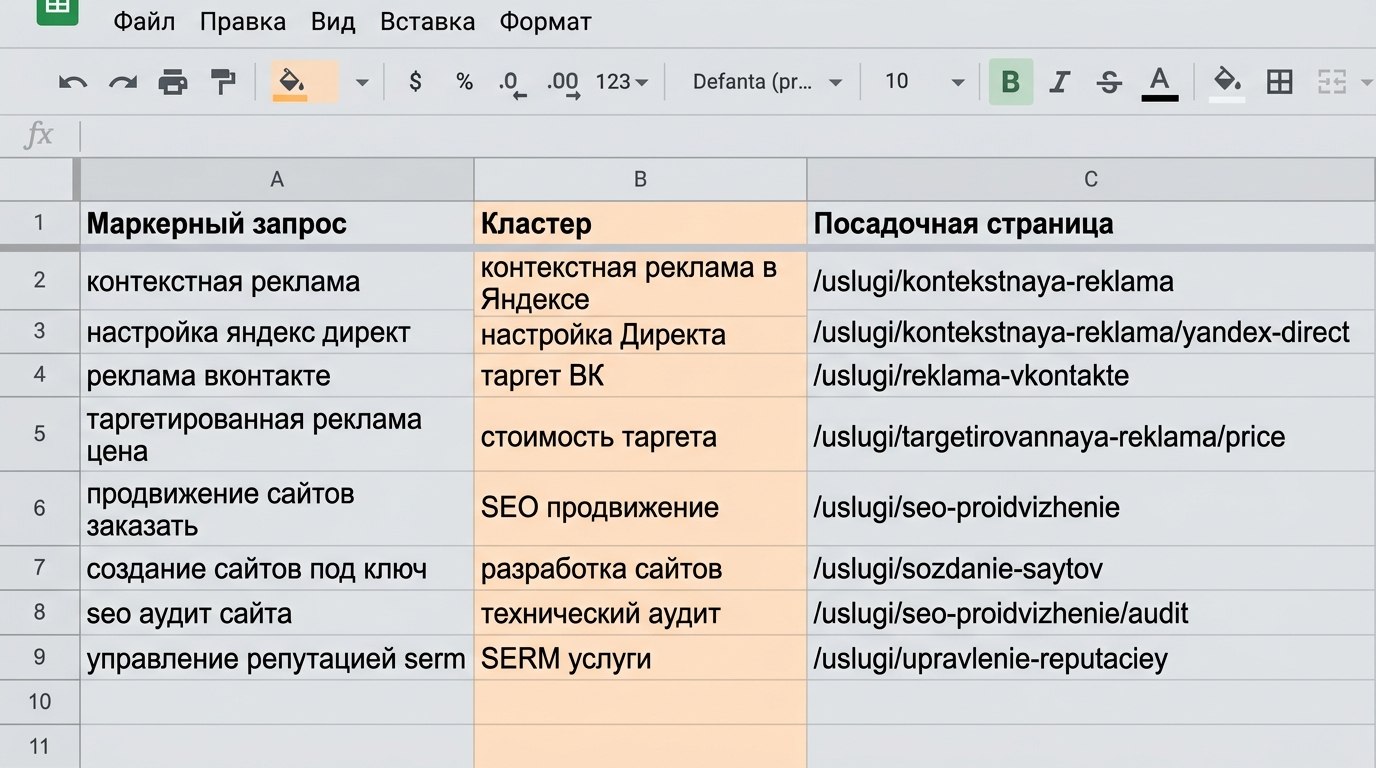Open the Файл menu

[x=143, y=21]
